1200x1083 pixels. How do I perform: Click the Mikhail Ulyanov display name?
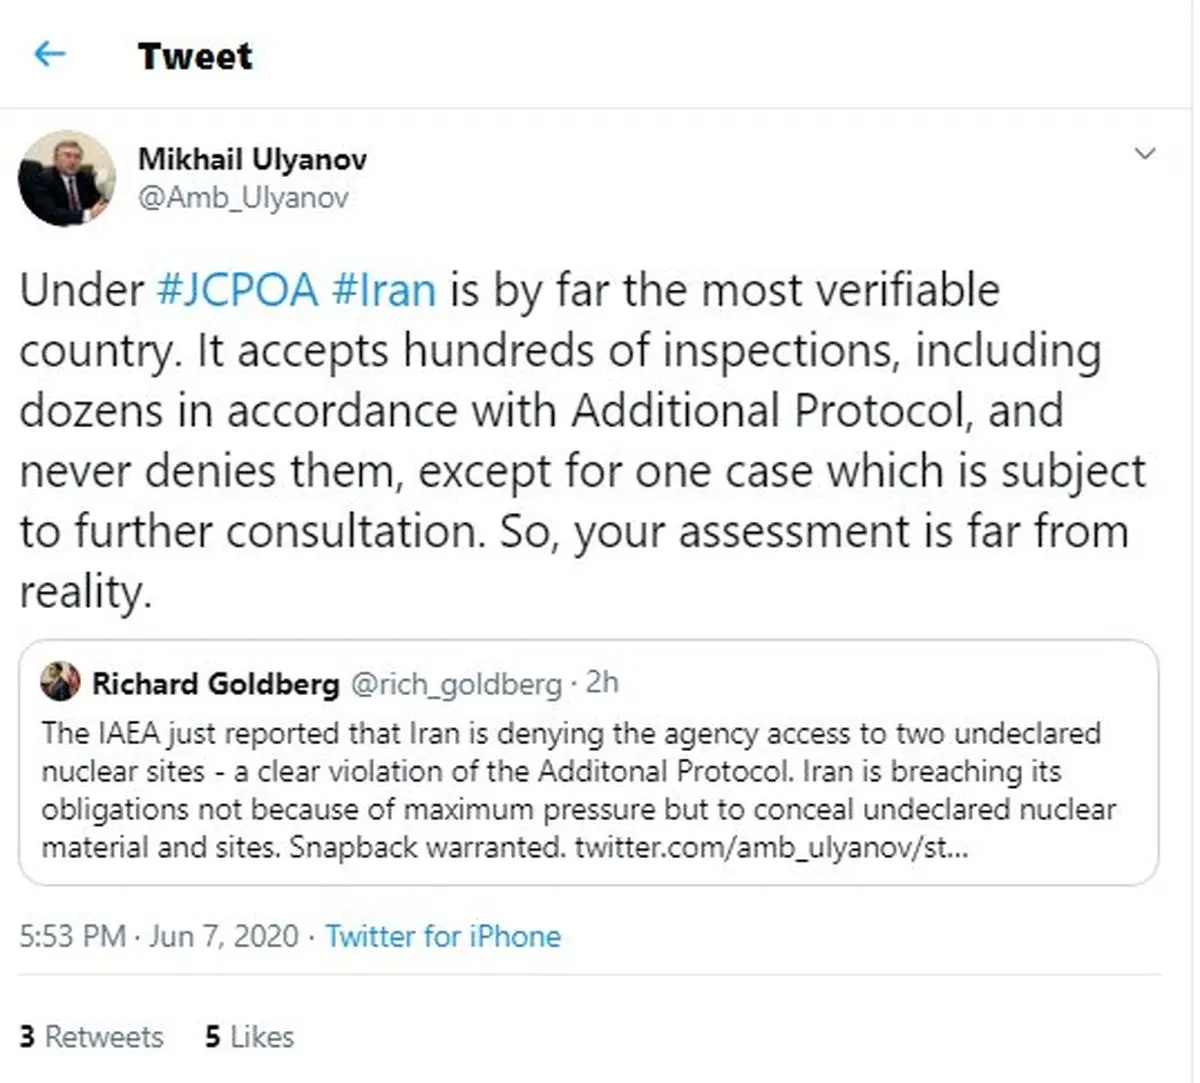pyautogui.click(x=252, y=159)
